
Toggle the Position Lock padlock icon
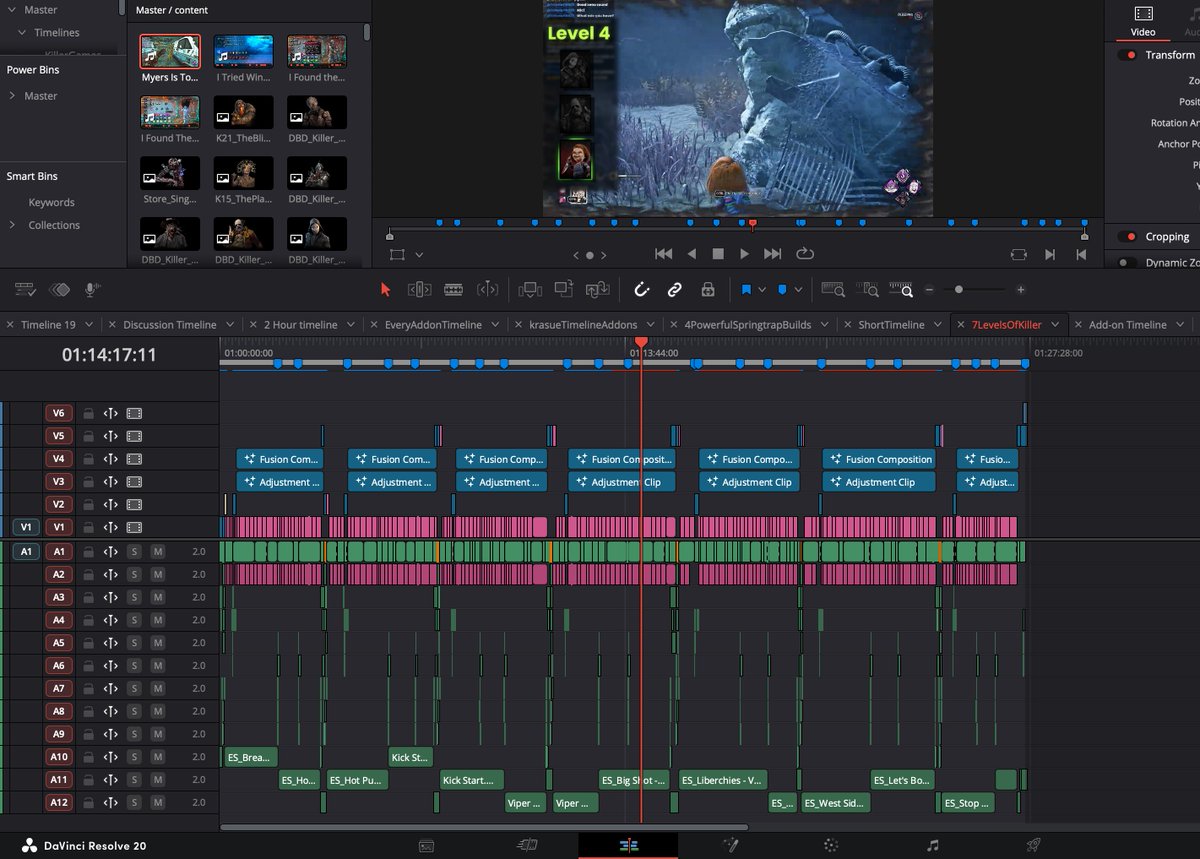click(x=708, y=290)
